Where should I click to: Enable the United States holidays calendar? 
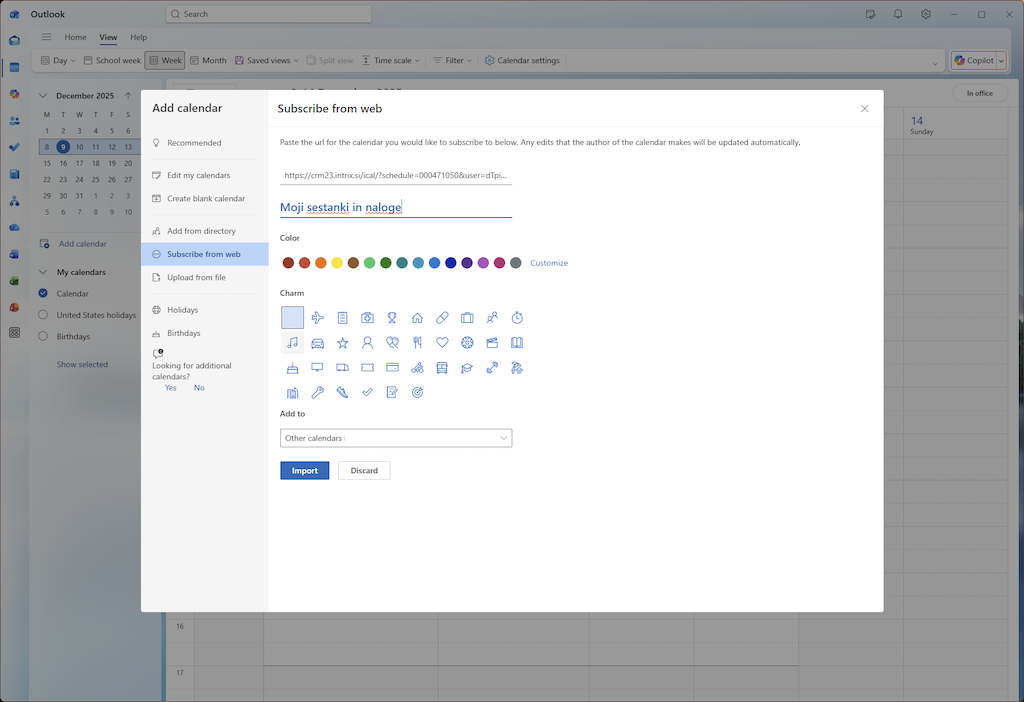click(x=43, y=315)
